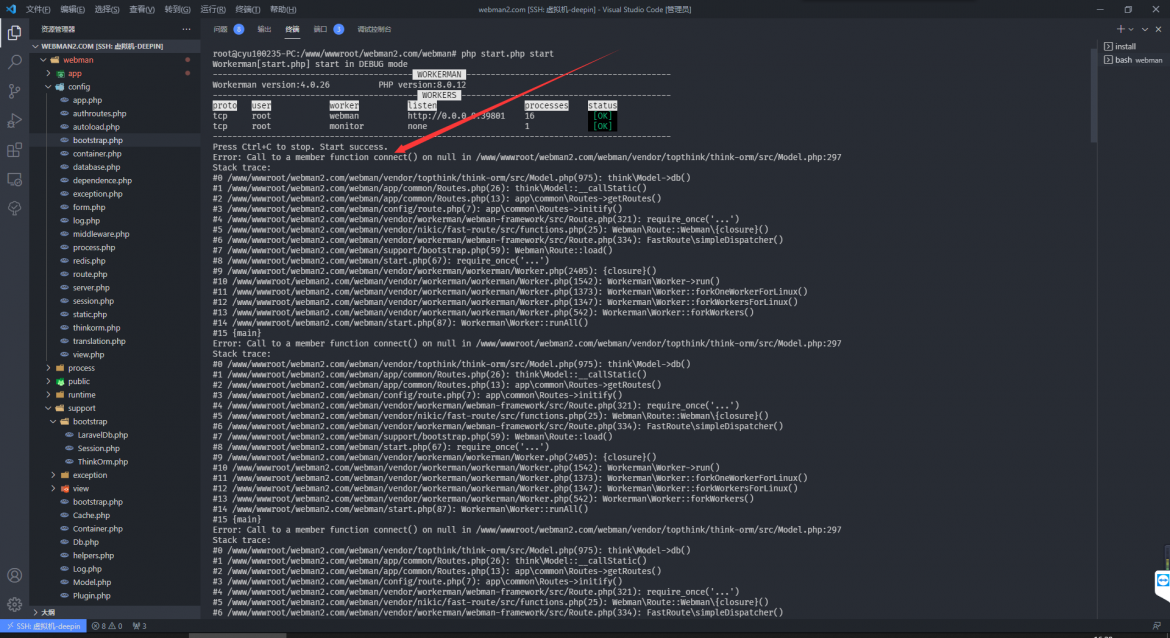The image size is (1170, 638).
Task: Open the 转到(G) menu
Action: (x=178, y=10)
